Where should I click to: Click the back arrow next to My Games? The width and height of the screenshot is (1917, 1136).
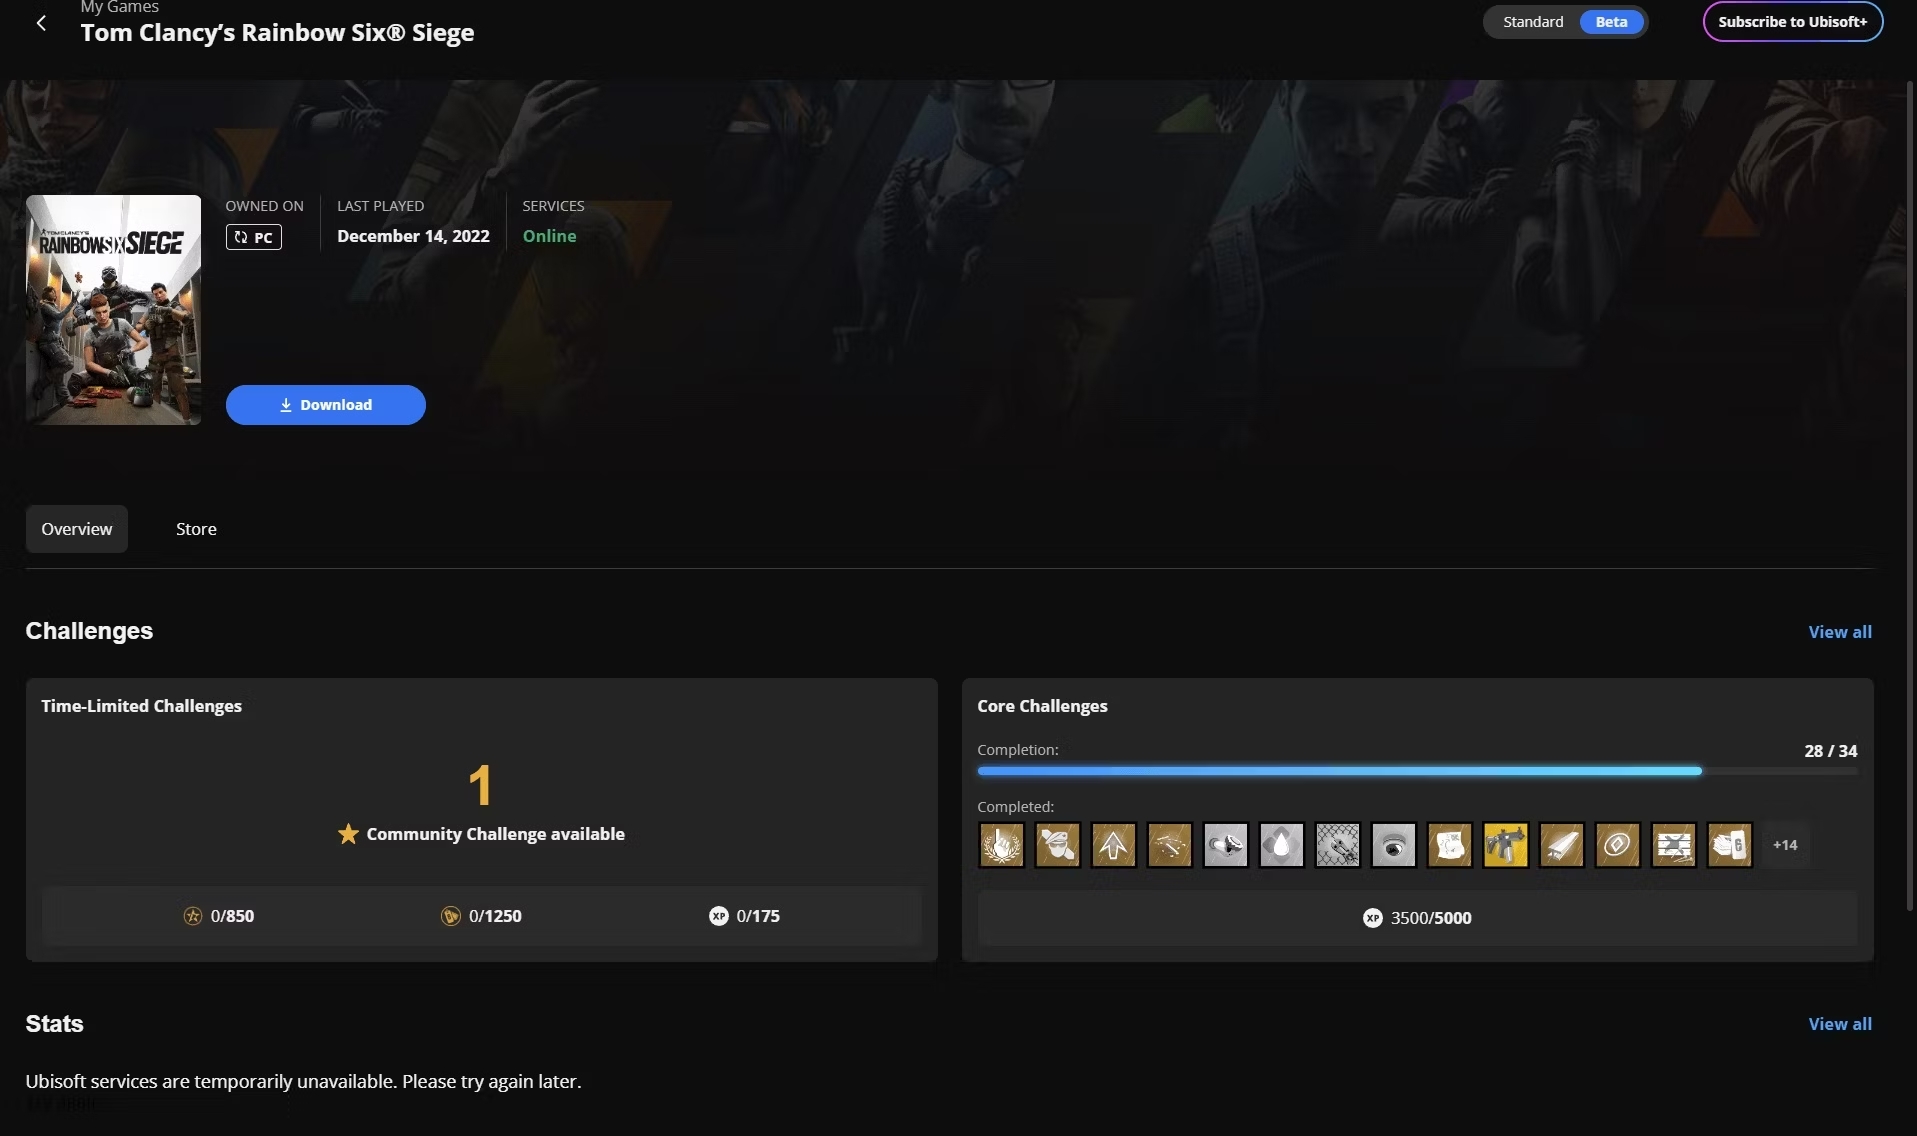[41, 23]
